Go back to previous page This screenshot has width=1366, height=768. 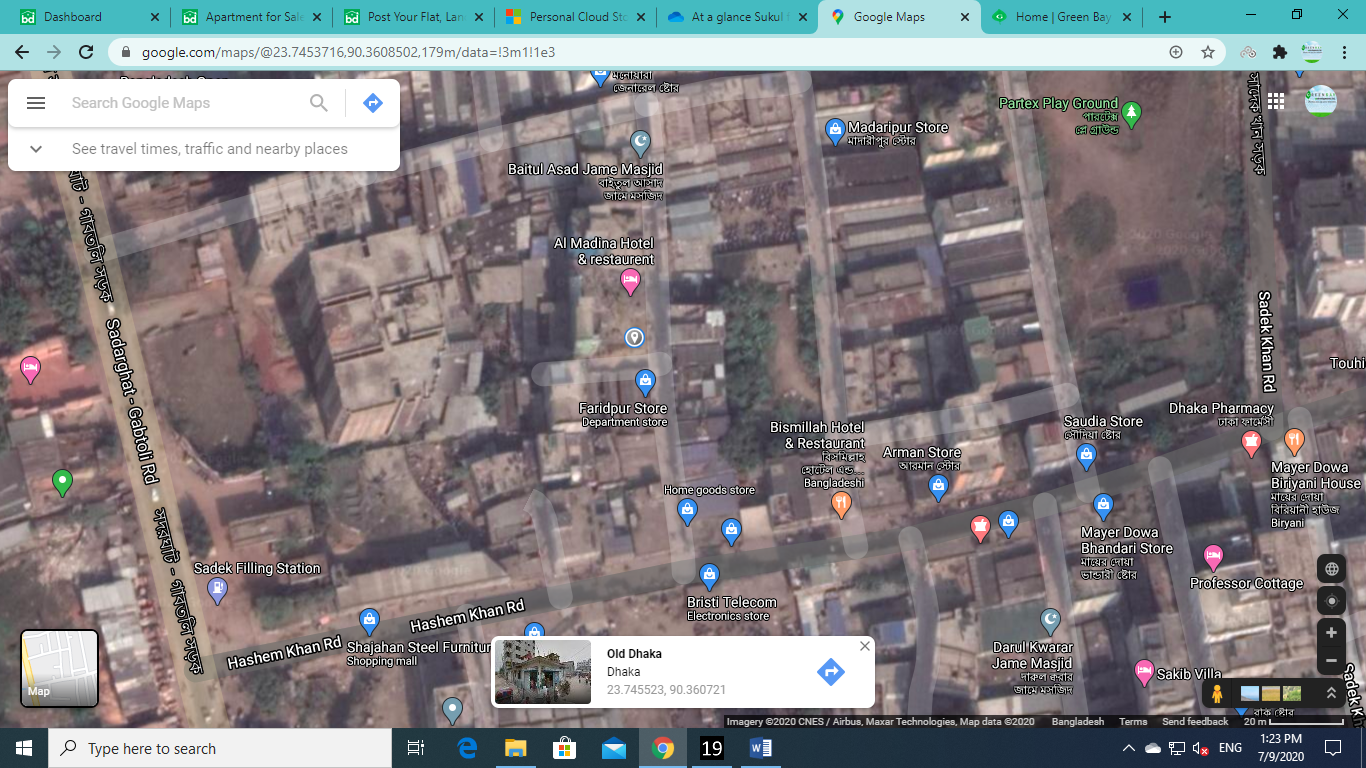[22, 52]
